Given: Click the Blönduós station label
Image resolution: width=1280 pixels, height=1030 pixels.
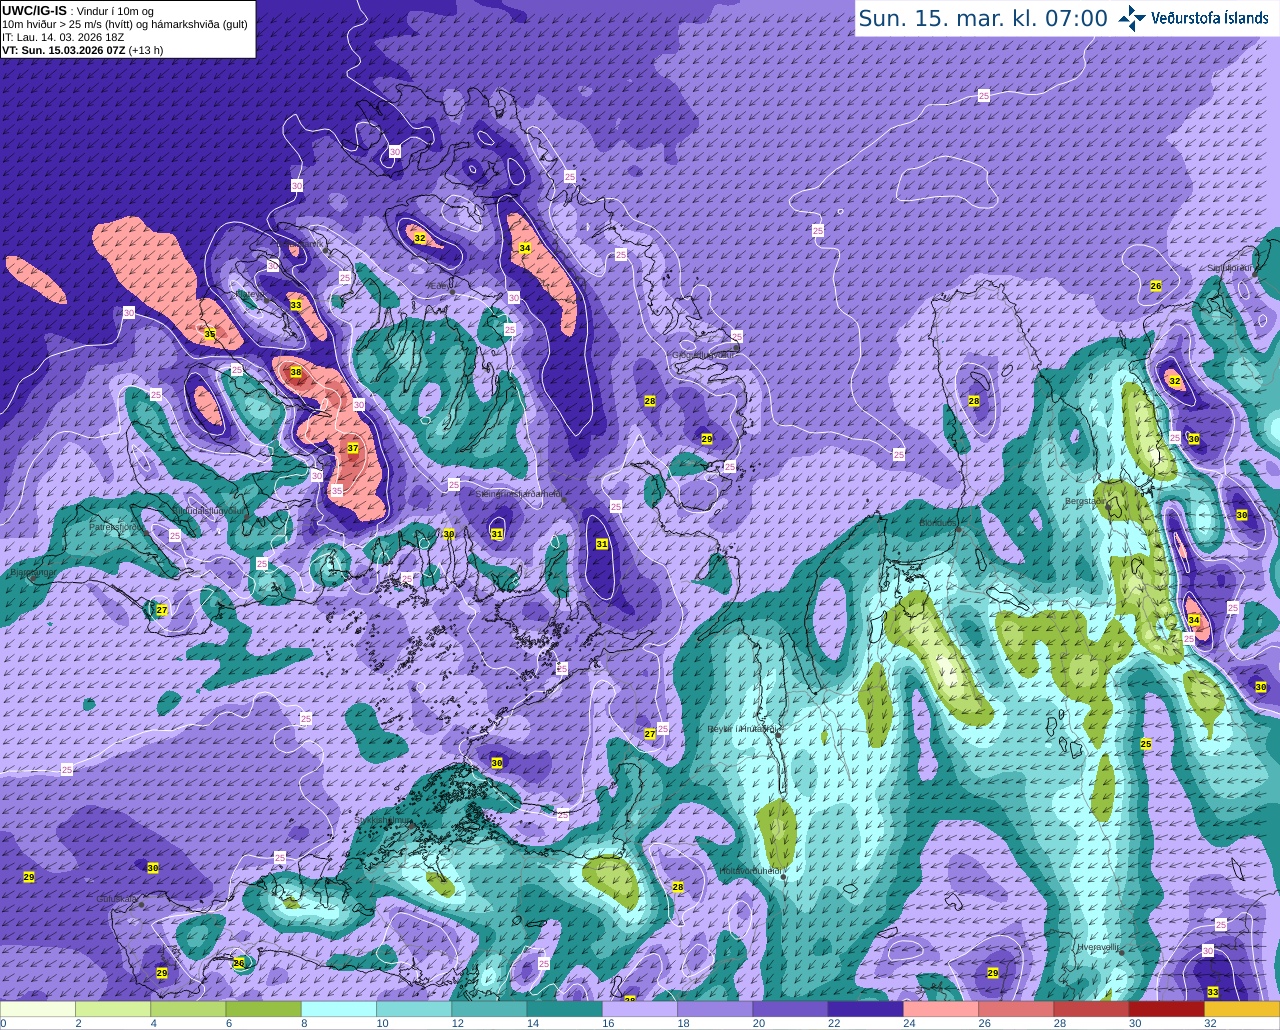Looking at the screenshot, I should click(x=938, y=522).
